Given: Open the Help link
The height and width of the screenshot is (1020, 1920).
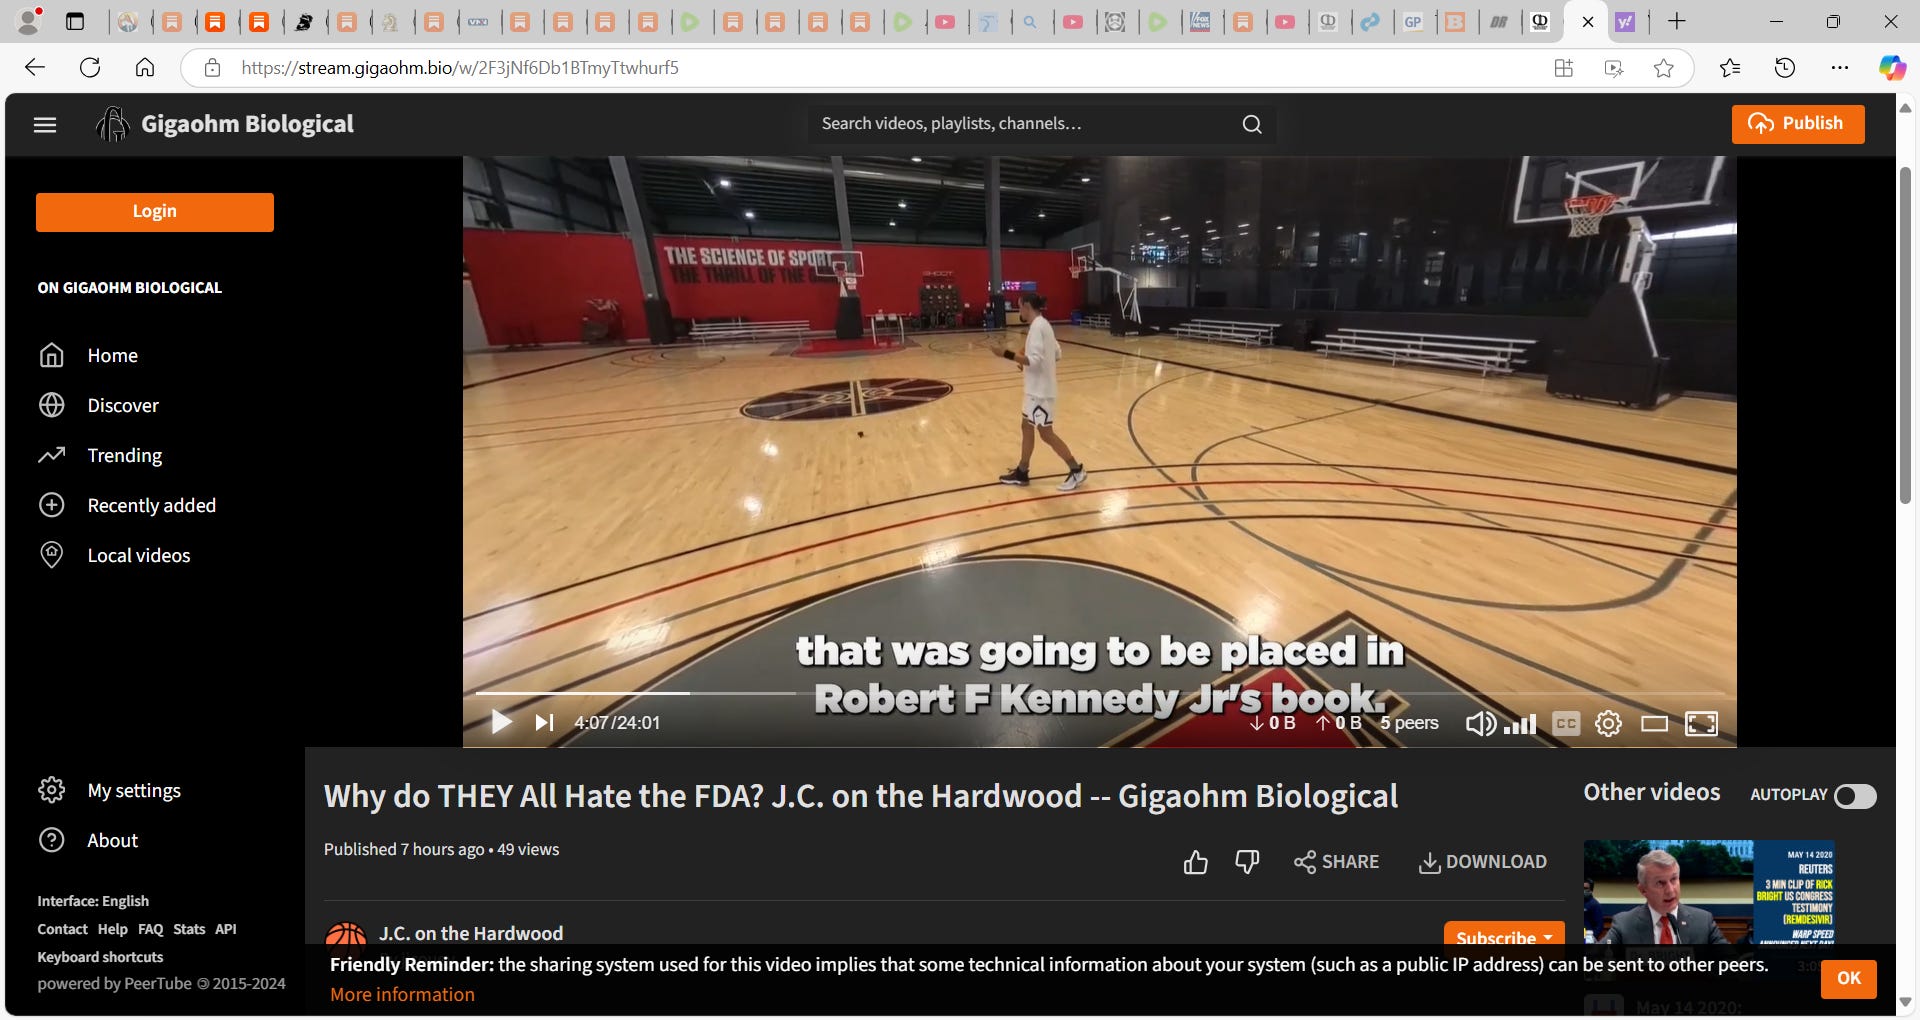Looking at the screenshot, I should tap(113, 929).
